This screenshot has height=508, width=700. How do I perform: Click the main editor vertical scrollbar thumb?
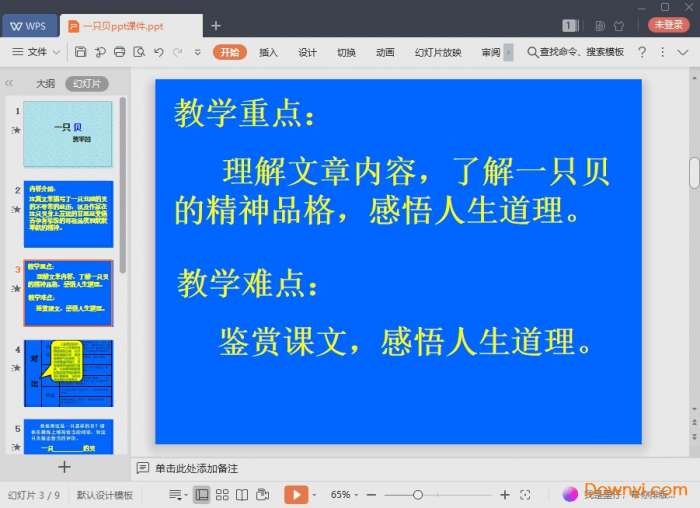tap(694, 173)
